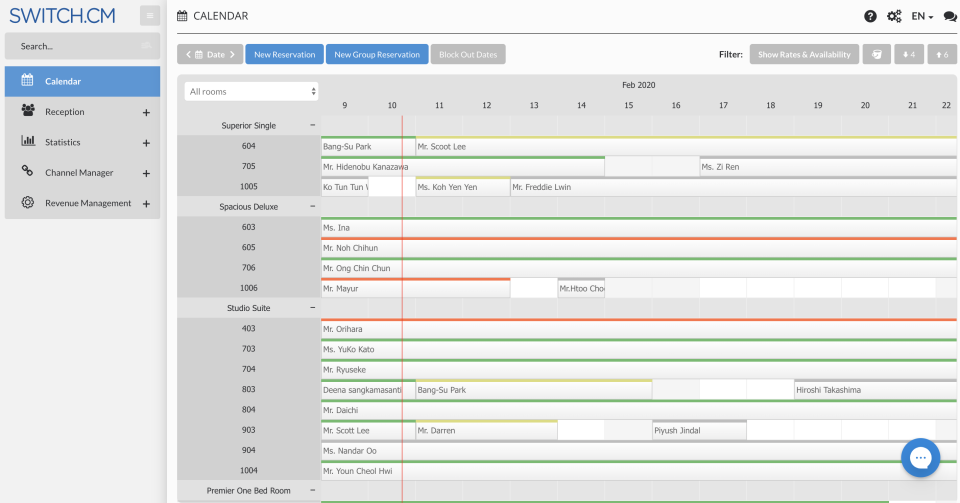Open the All rooms dropdown
Image resolution: width=960 pixels, height=503 pixels.
(x=252, y=91)
